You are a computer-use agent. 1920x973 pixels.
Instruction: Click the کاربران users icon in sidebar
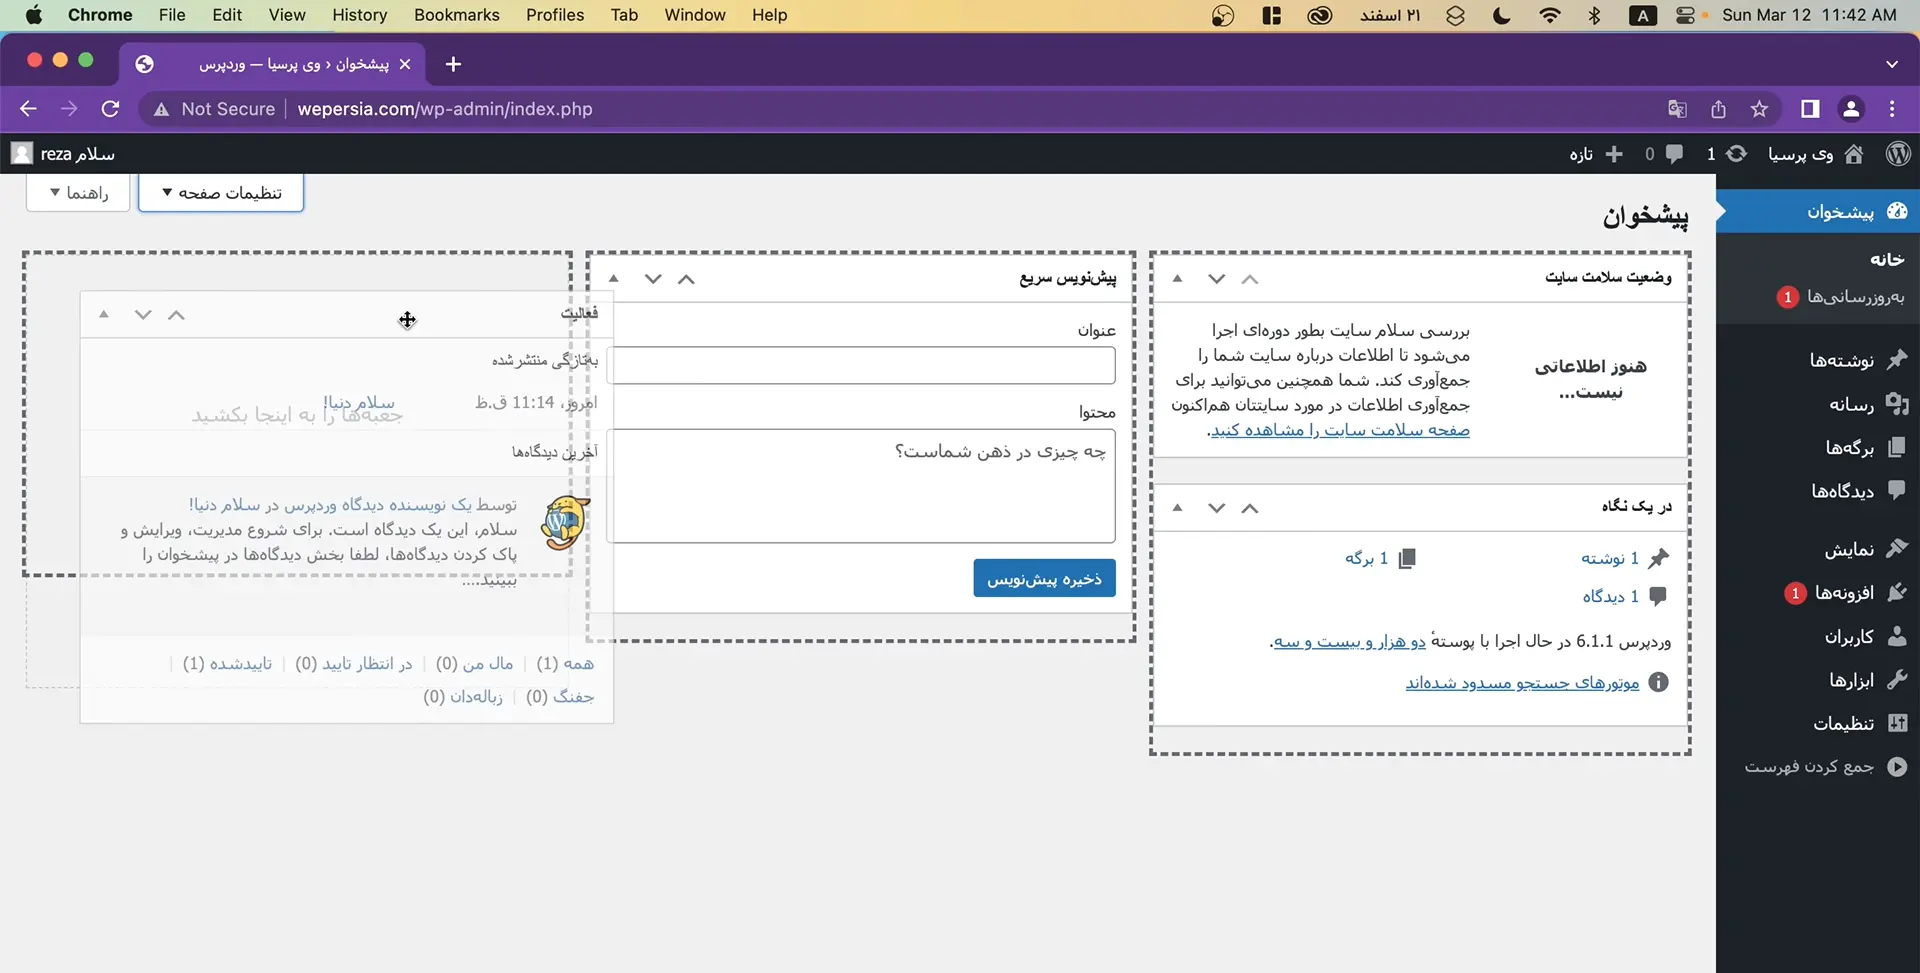click(x=1897, y=636)
